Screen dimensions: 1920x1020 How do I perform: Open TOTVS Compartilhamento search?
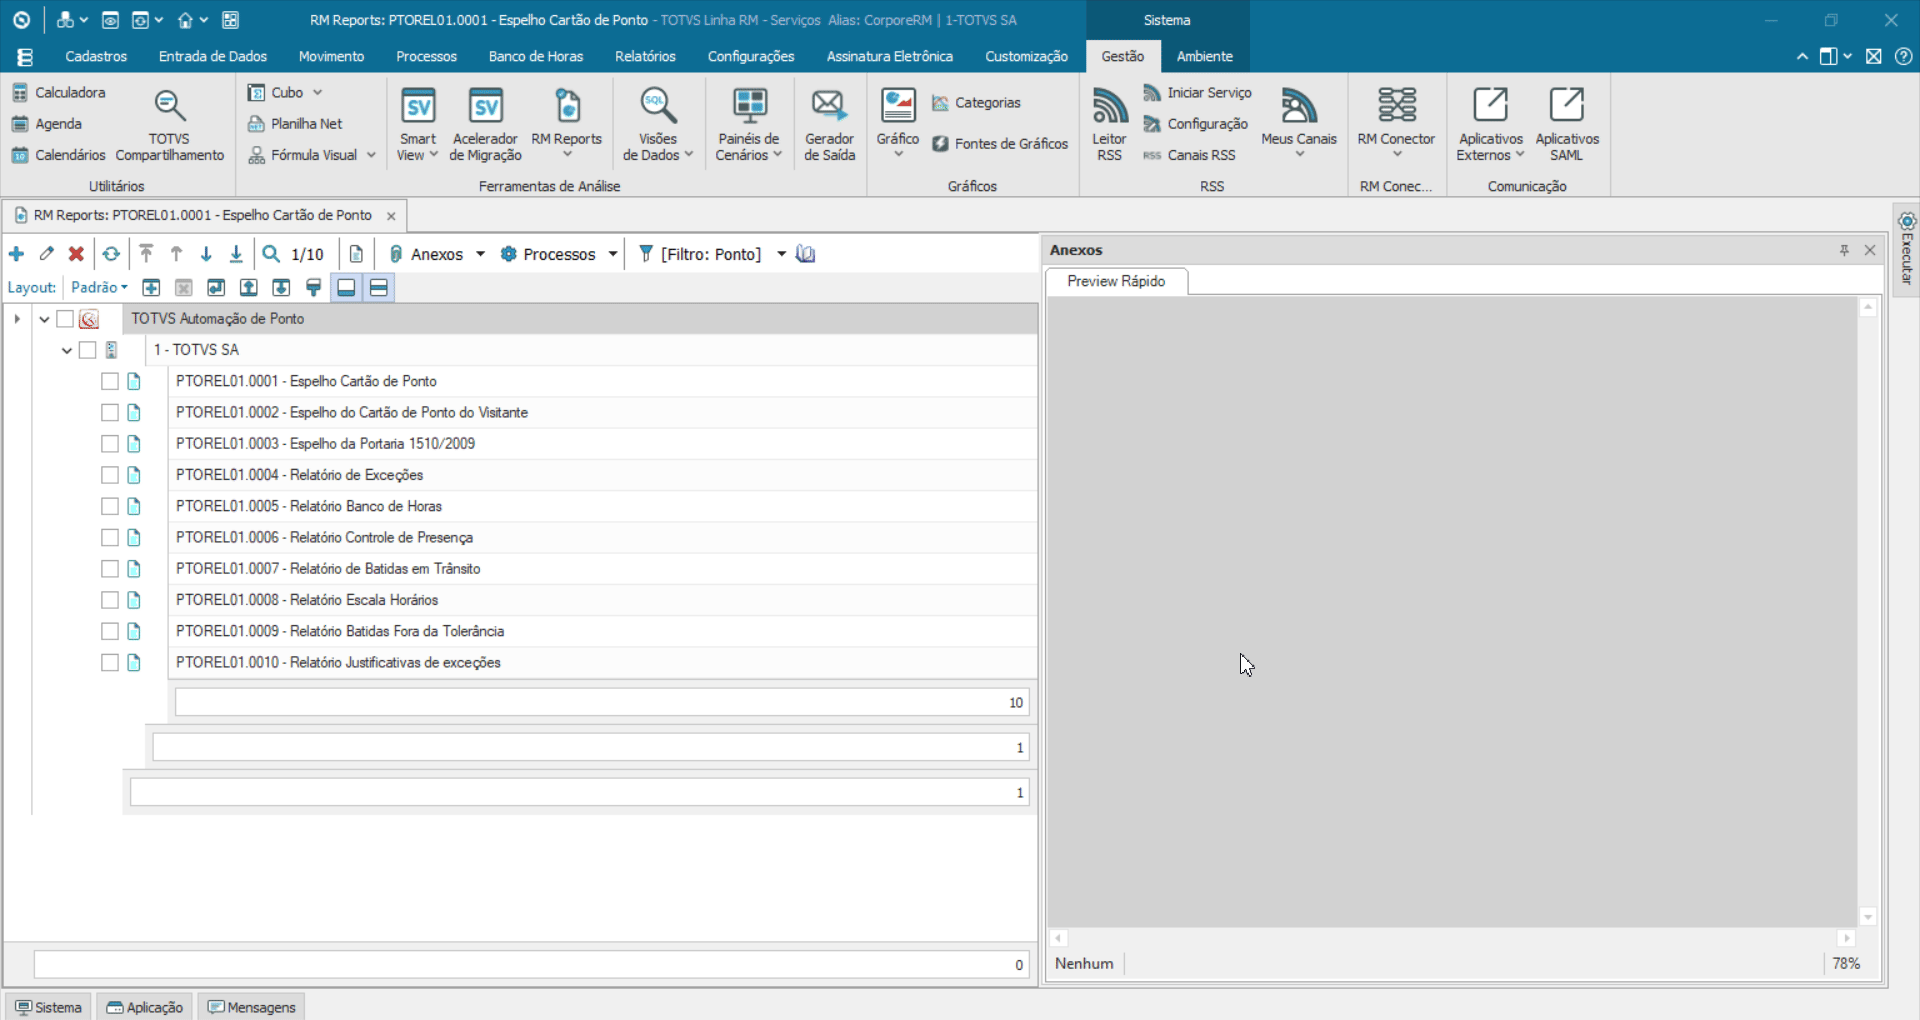[x=169, y=125]
